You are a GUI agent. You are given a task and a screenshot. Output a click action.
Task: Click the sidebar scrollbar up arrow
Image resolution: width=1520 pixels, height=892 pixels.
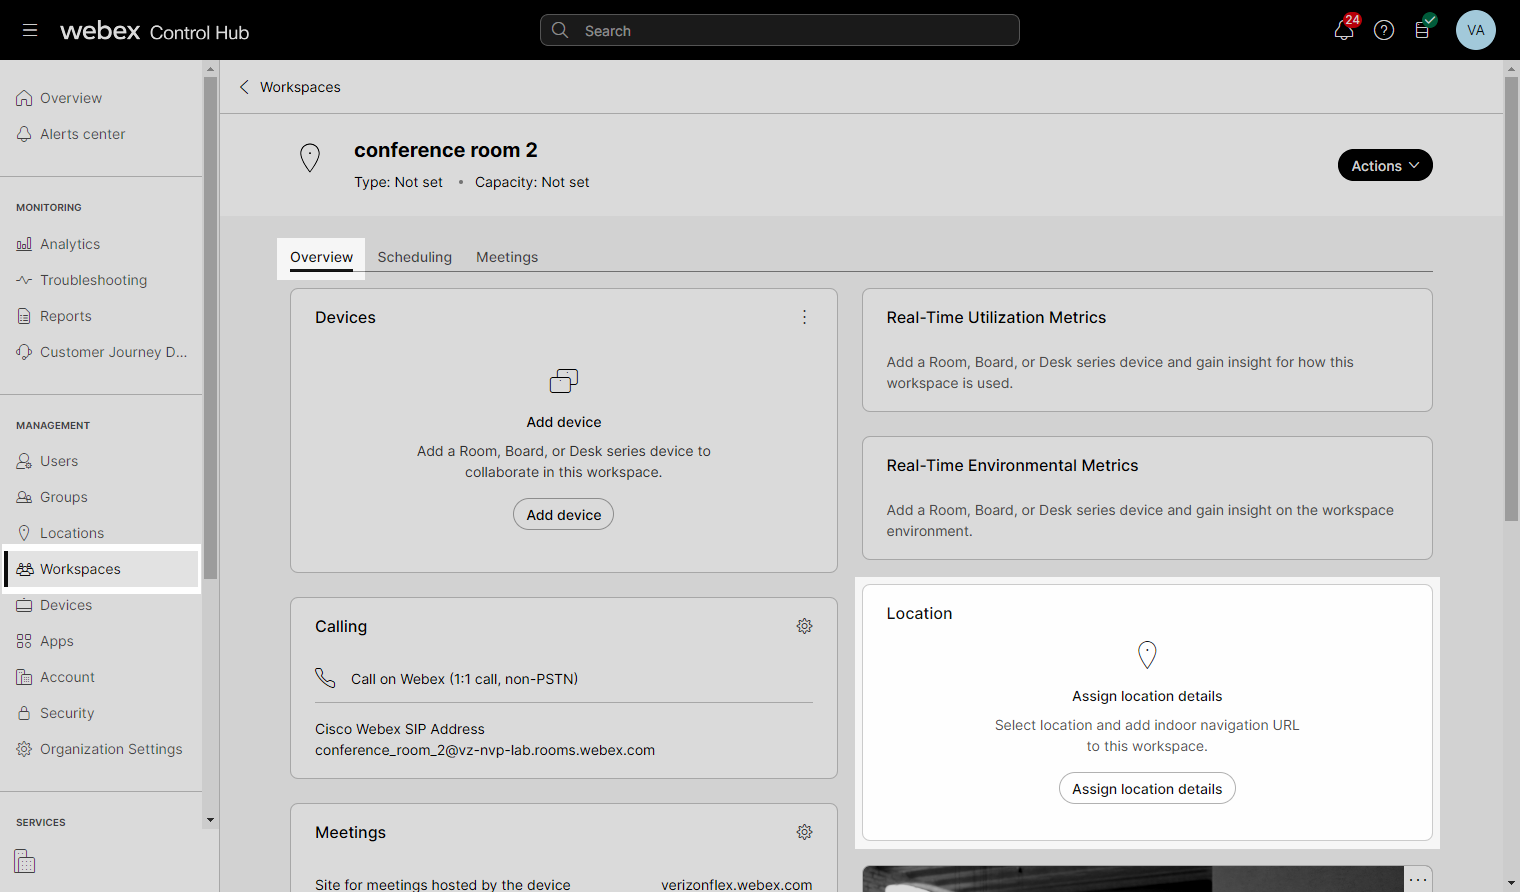pyautogui.click(x=210, y=69)
